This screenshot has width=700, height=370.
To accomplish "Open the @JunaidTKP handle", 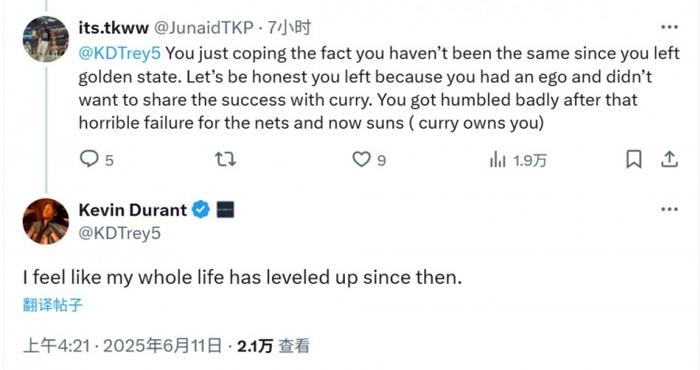I will pos(204,28).
